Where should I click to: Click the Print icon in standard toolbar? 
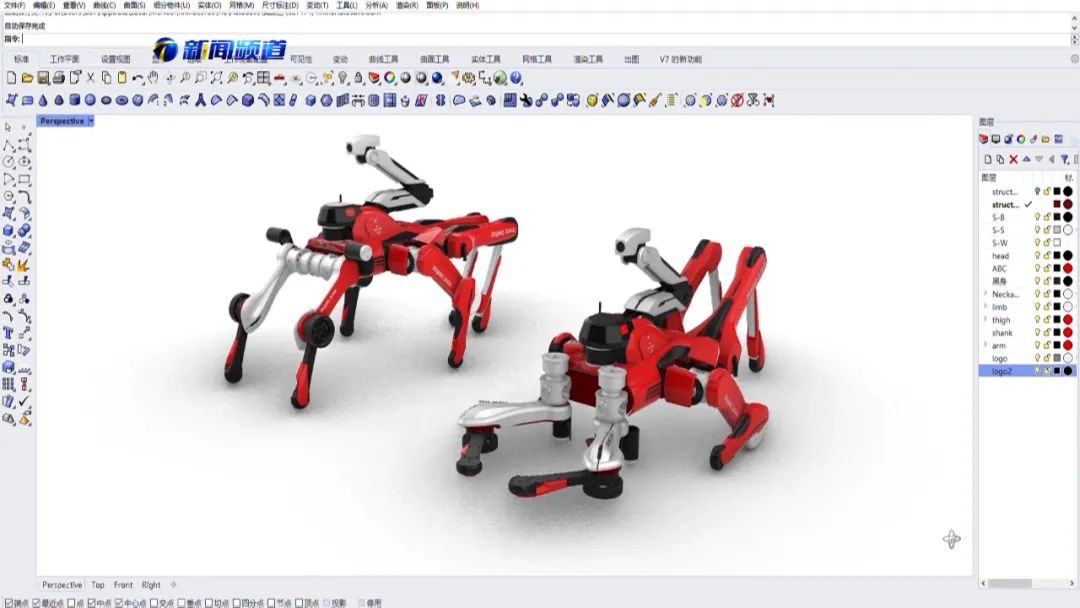[x=59, y=78]
